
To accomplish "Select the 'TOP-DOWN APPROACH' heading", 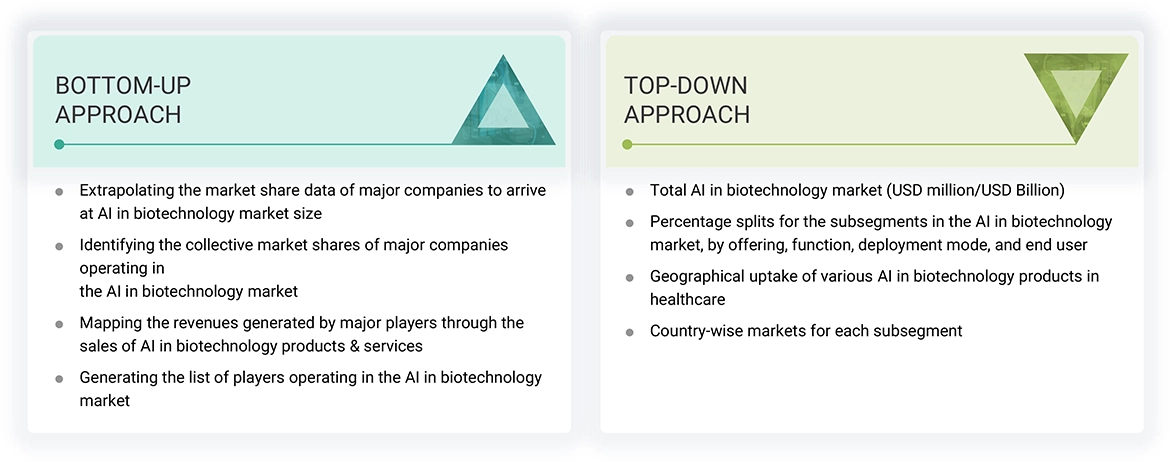I will [x=686, y=100].
